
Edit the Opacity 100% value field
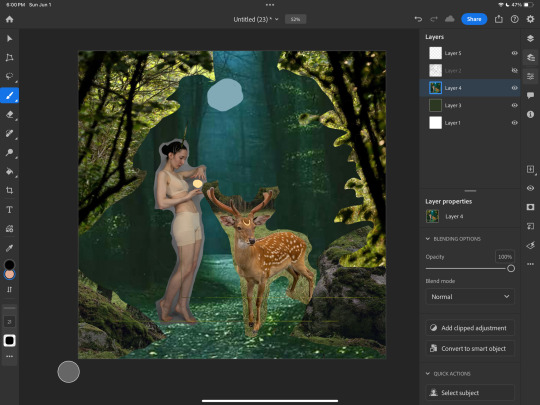(505, 257)
